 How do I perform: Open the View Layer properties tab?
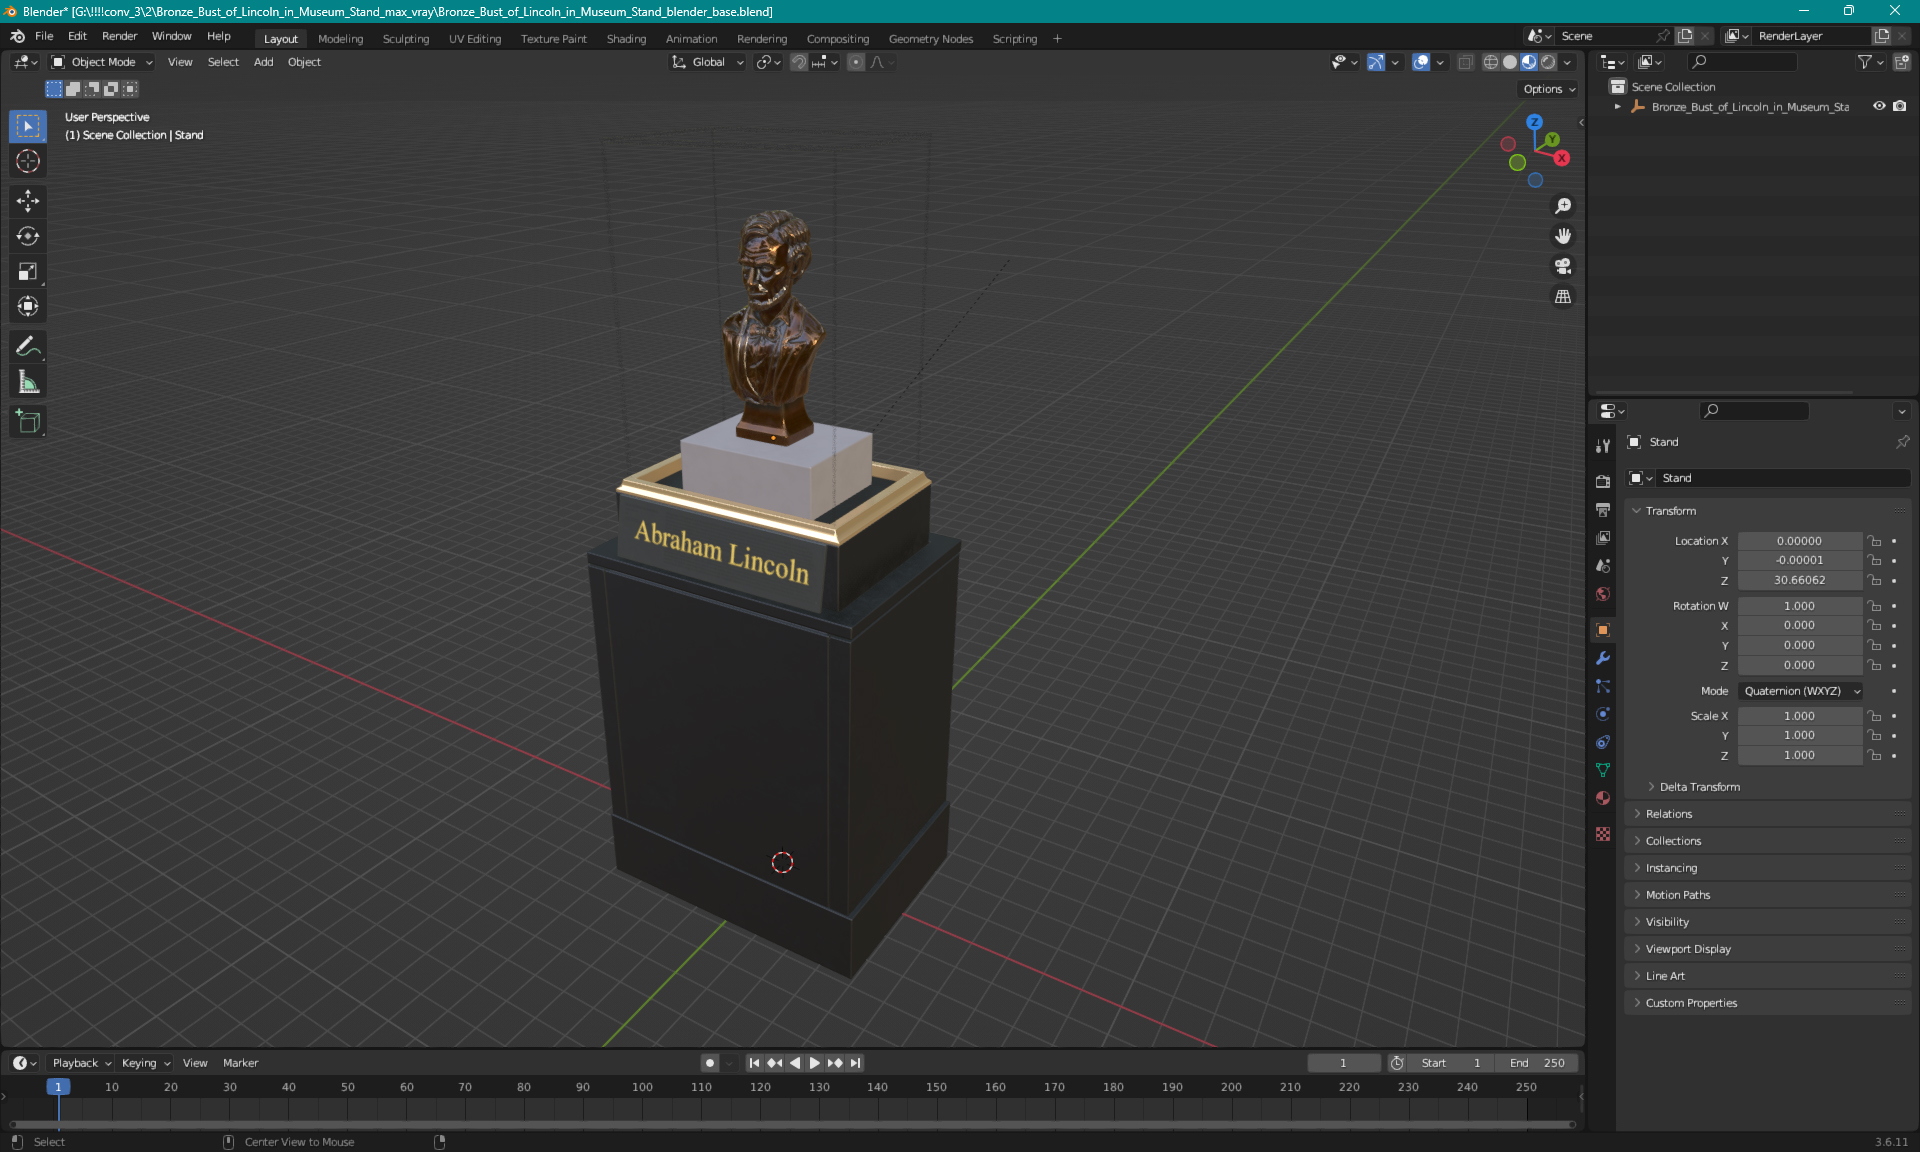[1603, 538]
